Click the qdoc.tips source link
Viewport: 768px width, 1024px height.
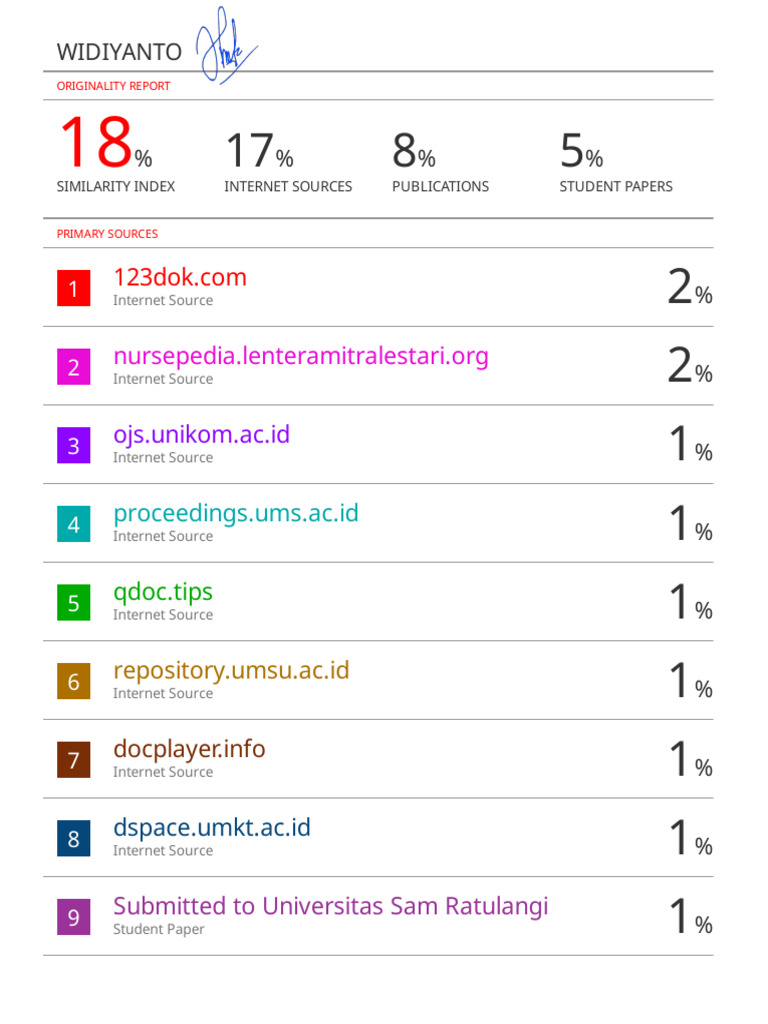(x=163, y=592)
